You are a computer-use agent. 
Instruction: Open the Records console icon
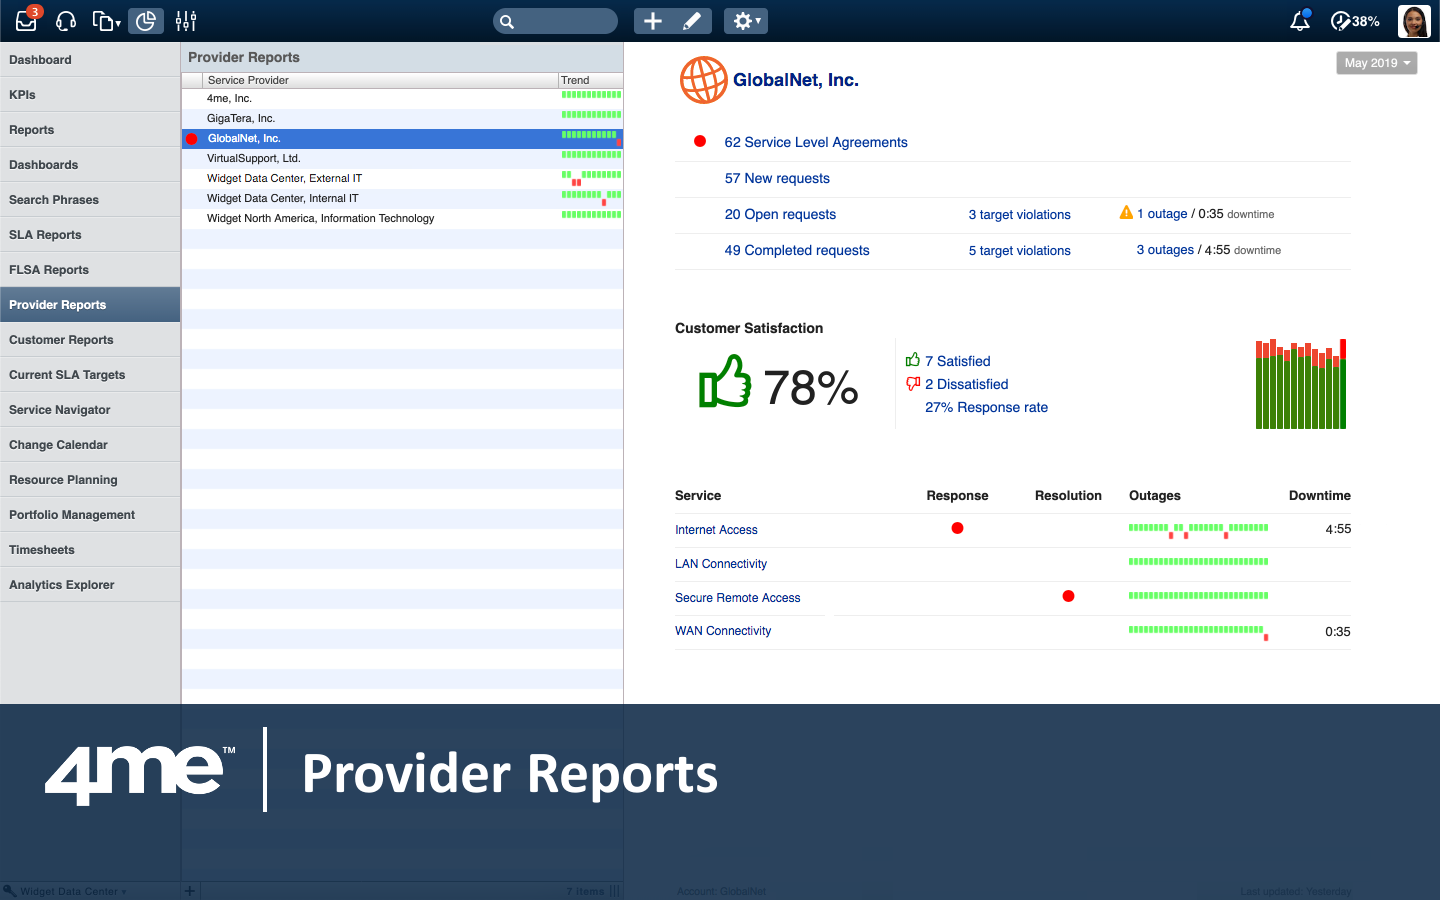coord(105,21)
